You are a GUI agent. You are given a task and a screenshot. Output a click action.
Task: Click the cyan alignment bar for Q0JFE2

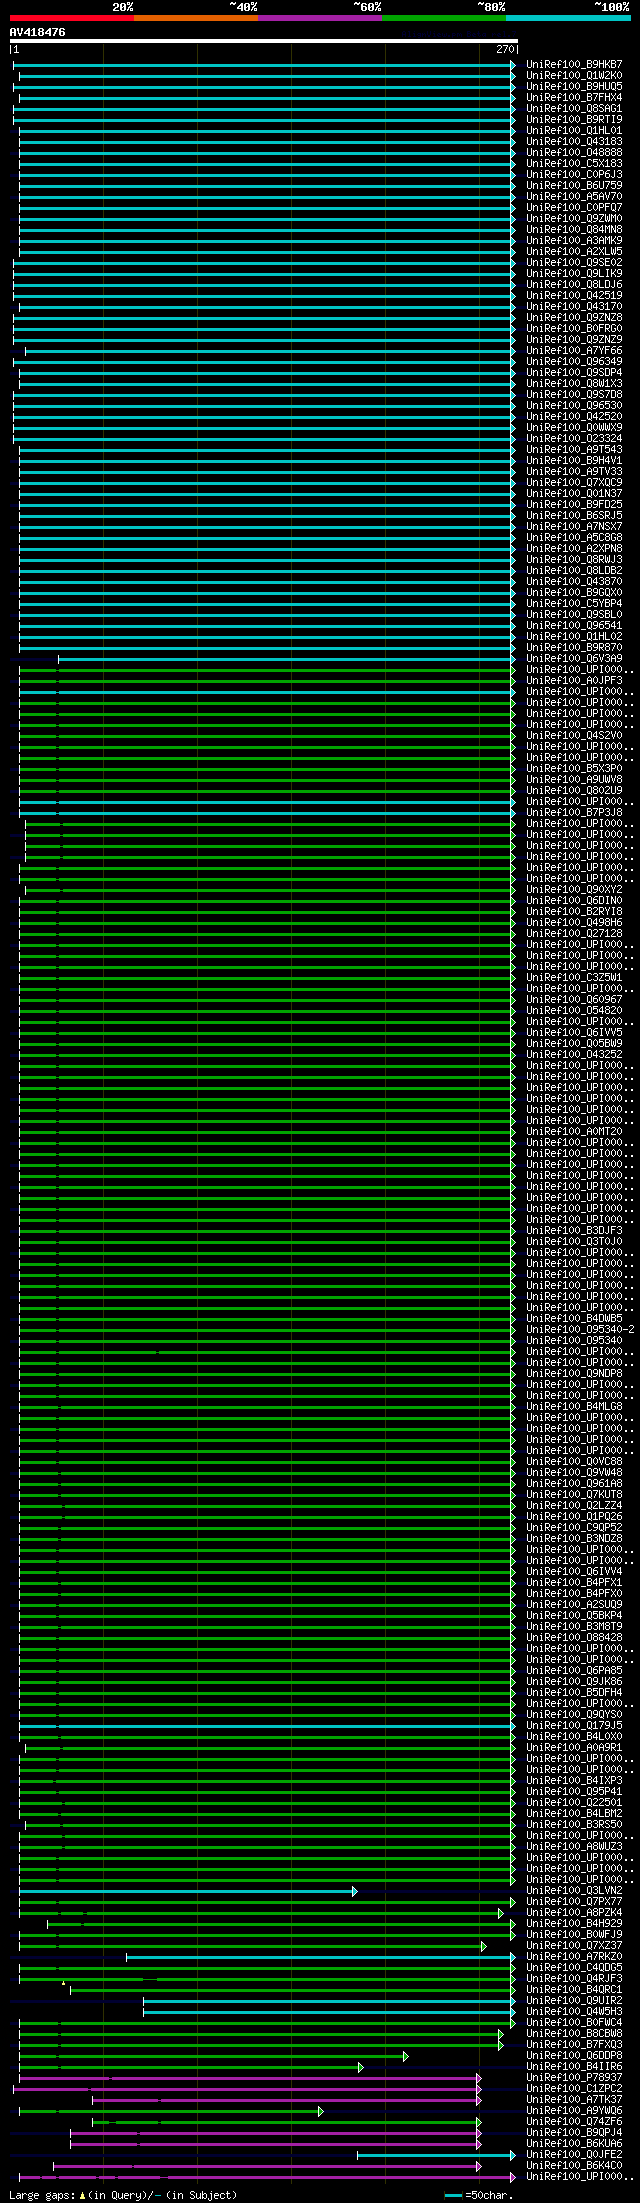pos(436,2155)
